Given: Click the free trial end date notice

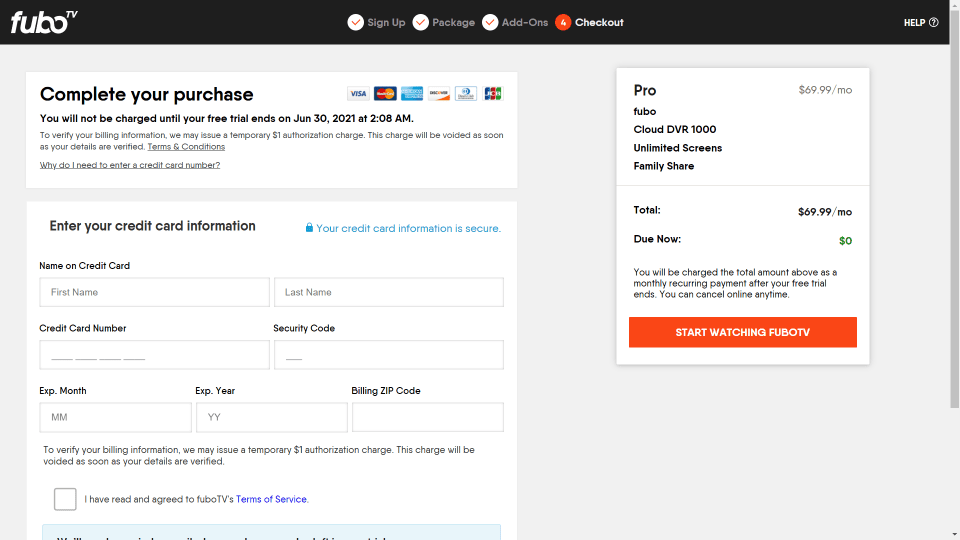Looking at the screenshot, I should [x=227, y=119].
